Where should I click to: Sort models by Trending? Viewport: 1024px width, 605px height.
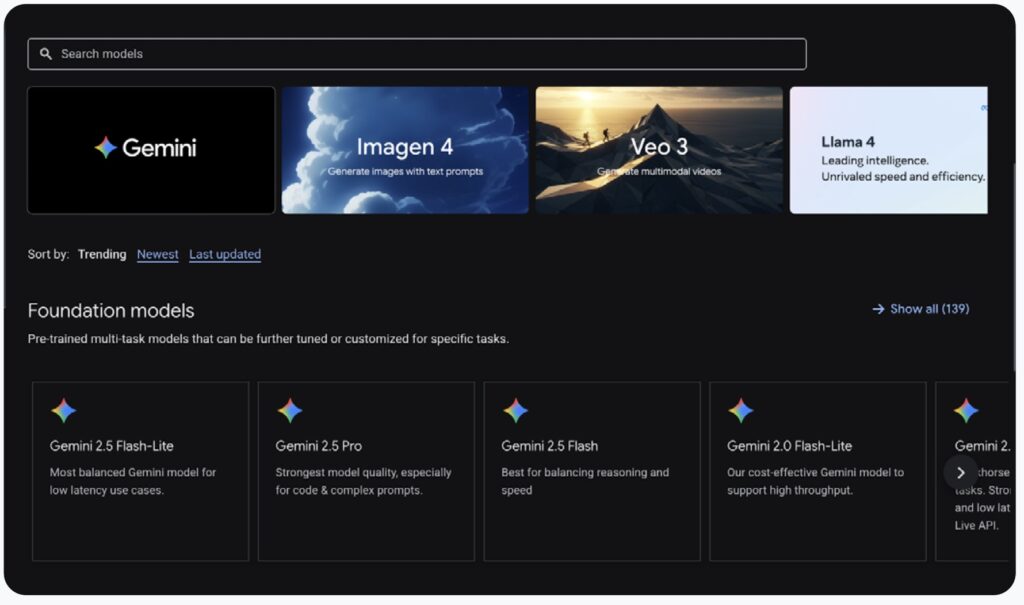coord(102,254)
